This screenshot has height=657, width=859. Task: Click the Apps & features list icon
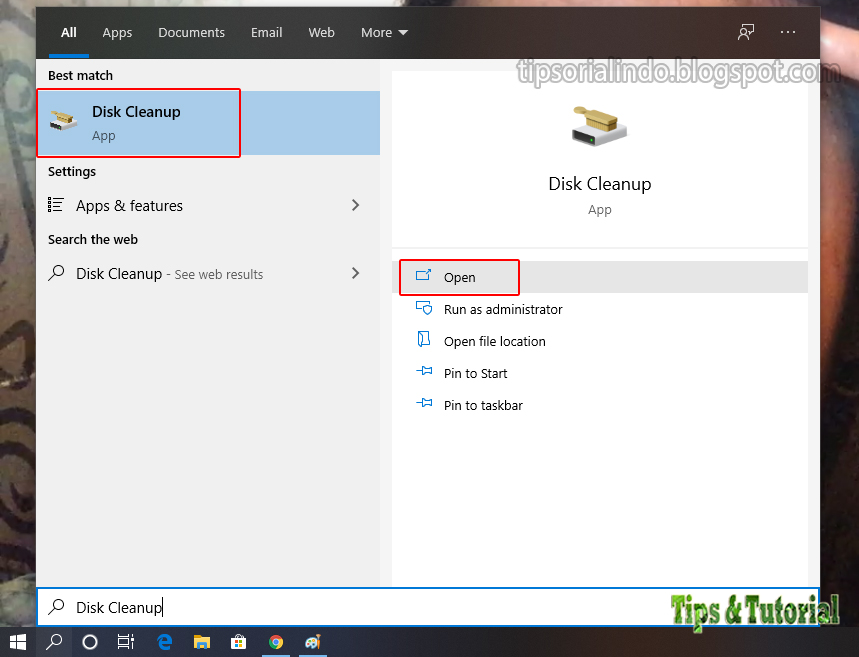pos(55,205)
